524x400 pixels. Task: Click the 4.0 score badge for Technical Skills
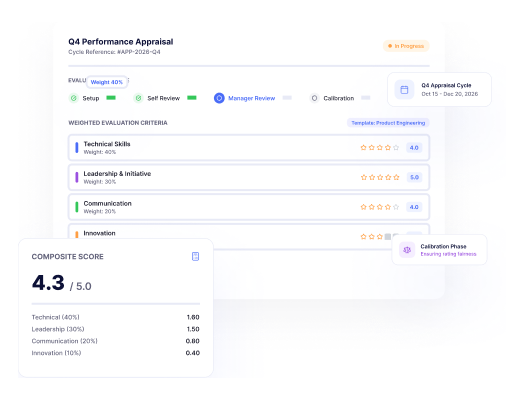tap(414, 147)
